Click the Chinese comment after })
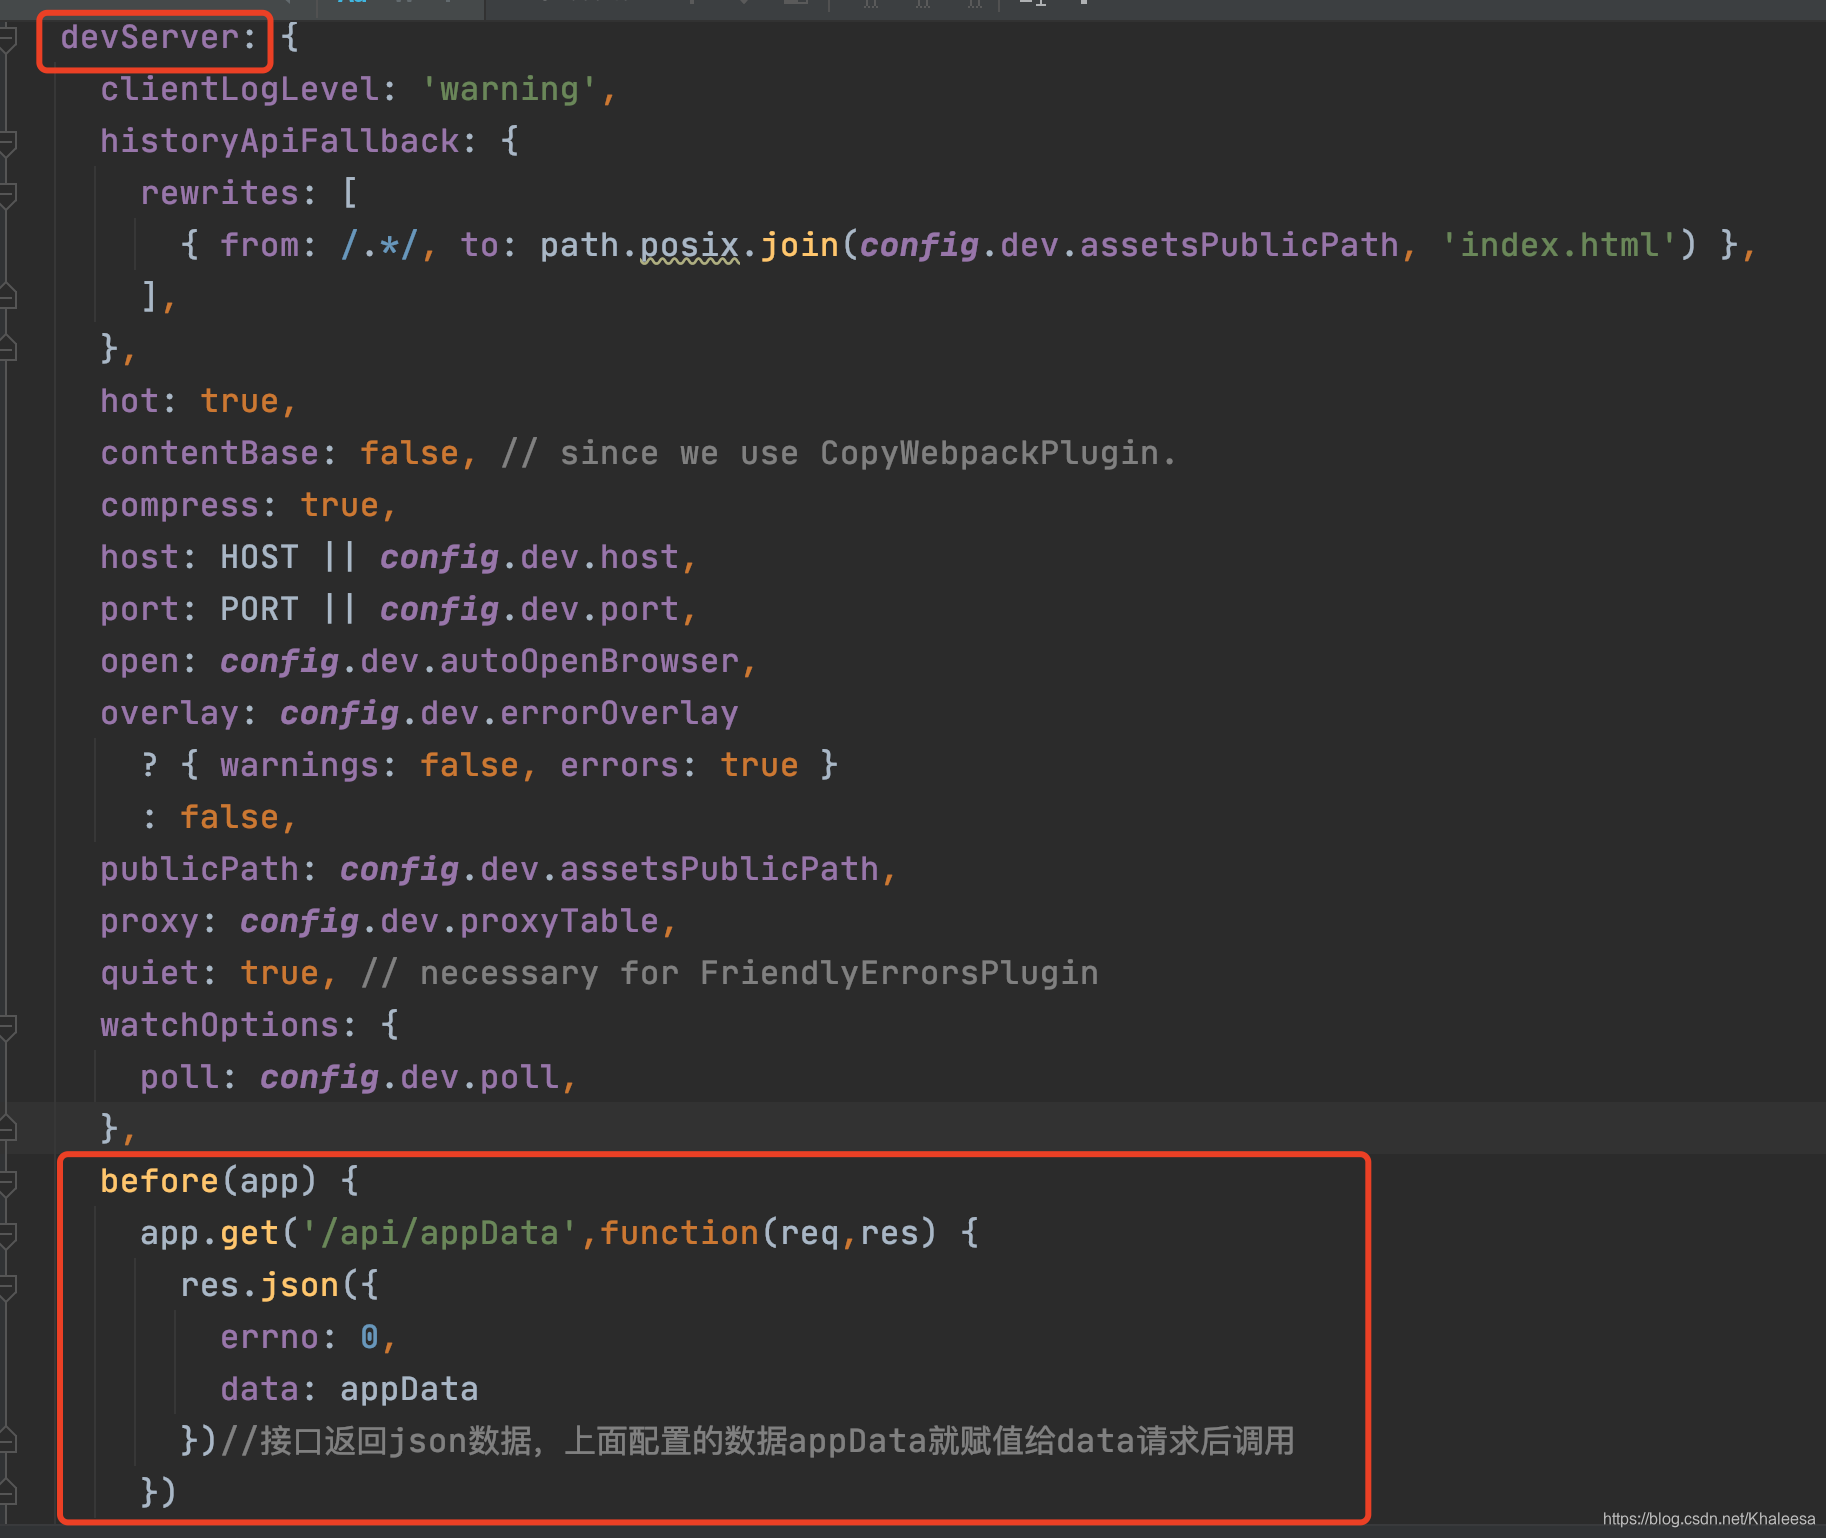The image size is (1826, 1538). (757, 1442)
